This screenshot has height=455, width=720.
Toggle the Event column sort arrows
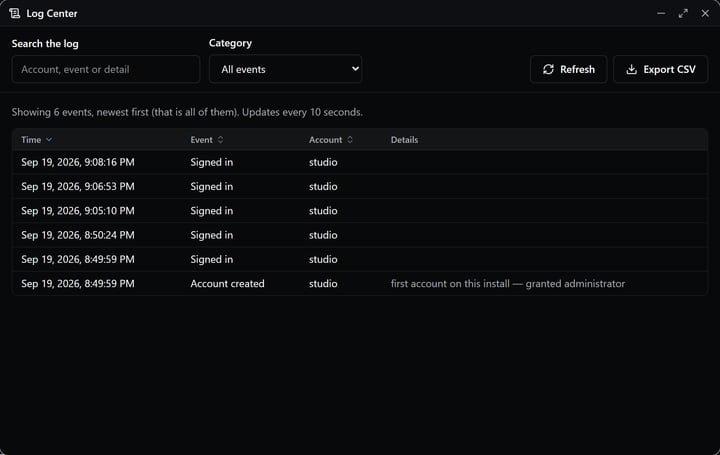[220, 140]
